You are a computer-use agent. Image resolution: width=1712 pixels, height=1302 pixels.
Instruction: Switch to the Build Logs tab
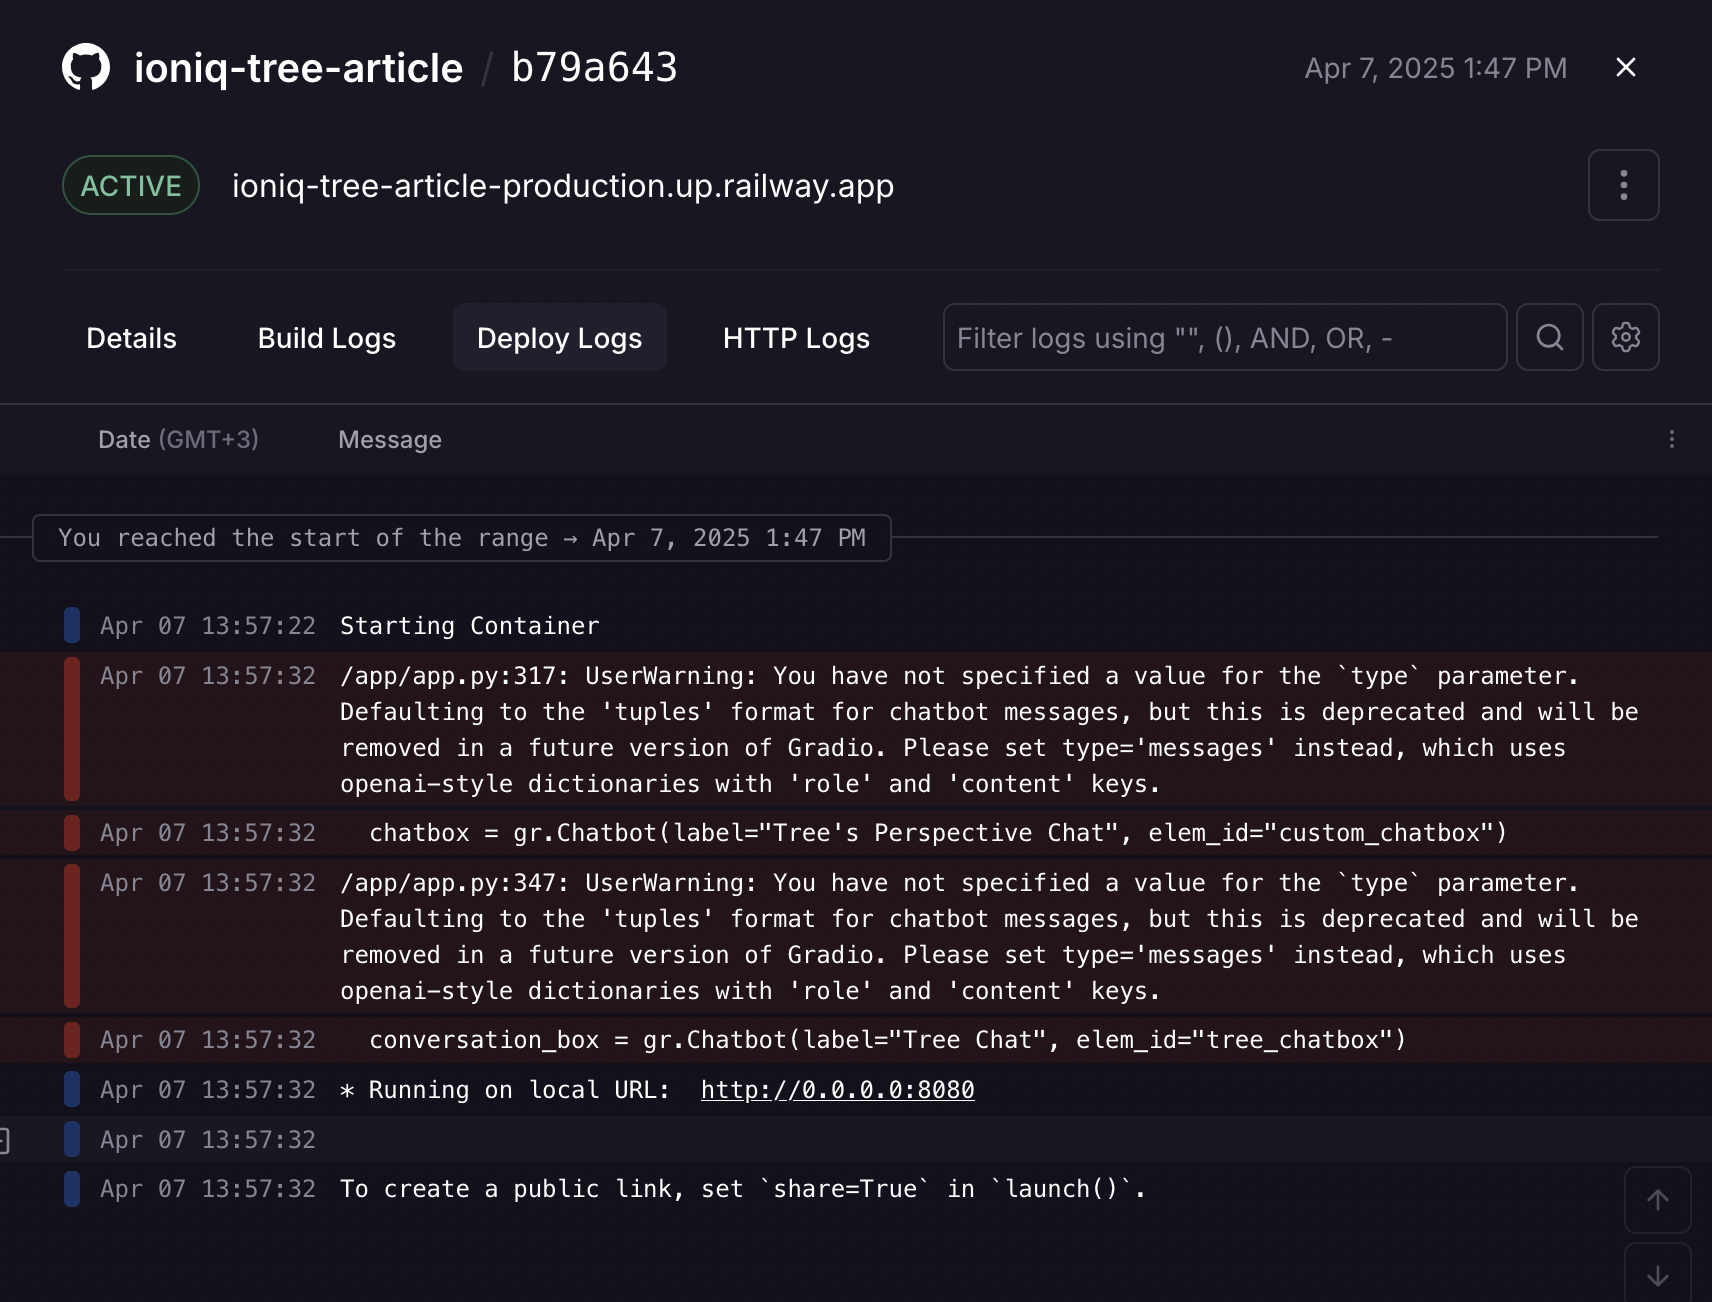(326, 338)
